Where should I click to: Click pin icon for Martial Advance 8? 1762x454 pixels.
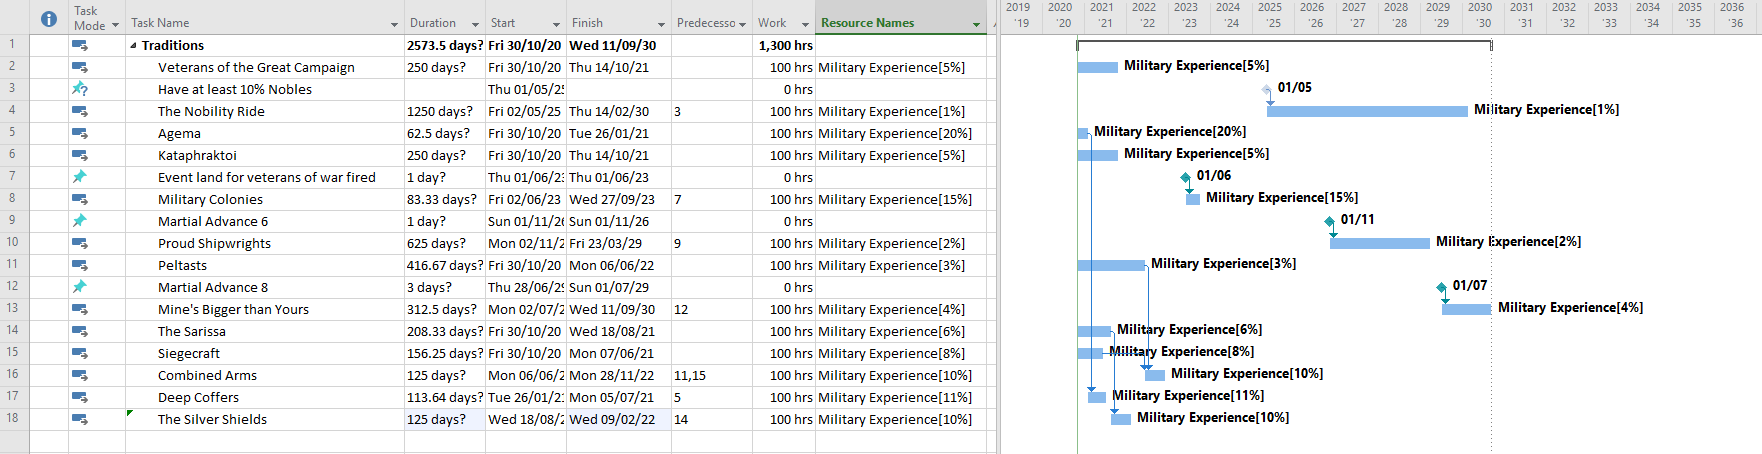tap(80, 287)
